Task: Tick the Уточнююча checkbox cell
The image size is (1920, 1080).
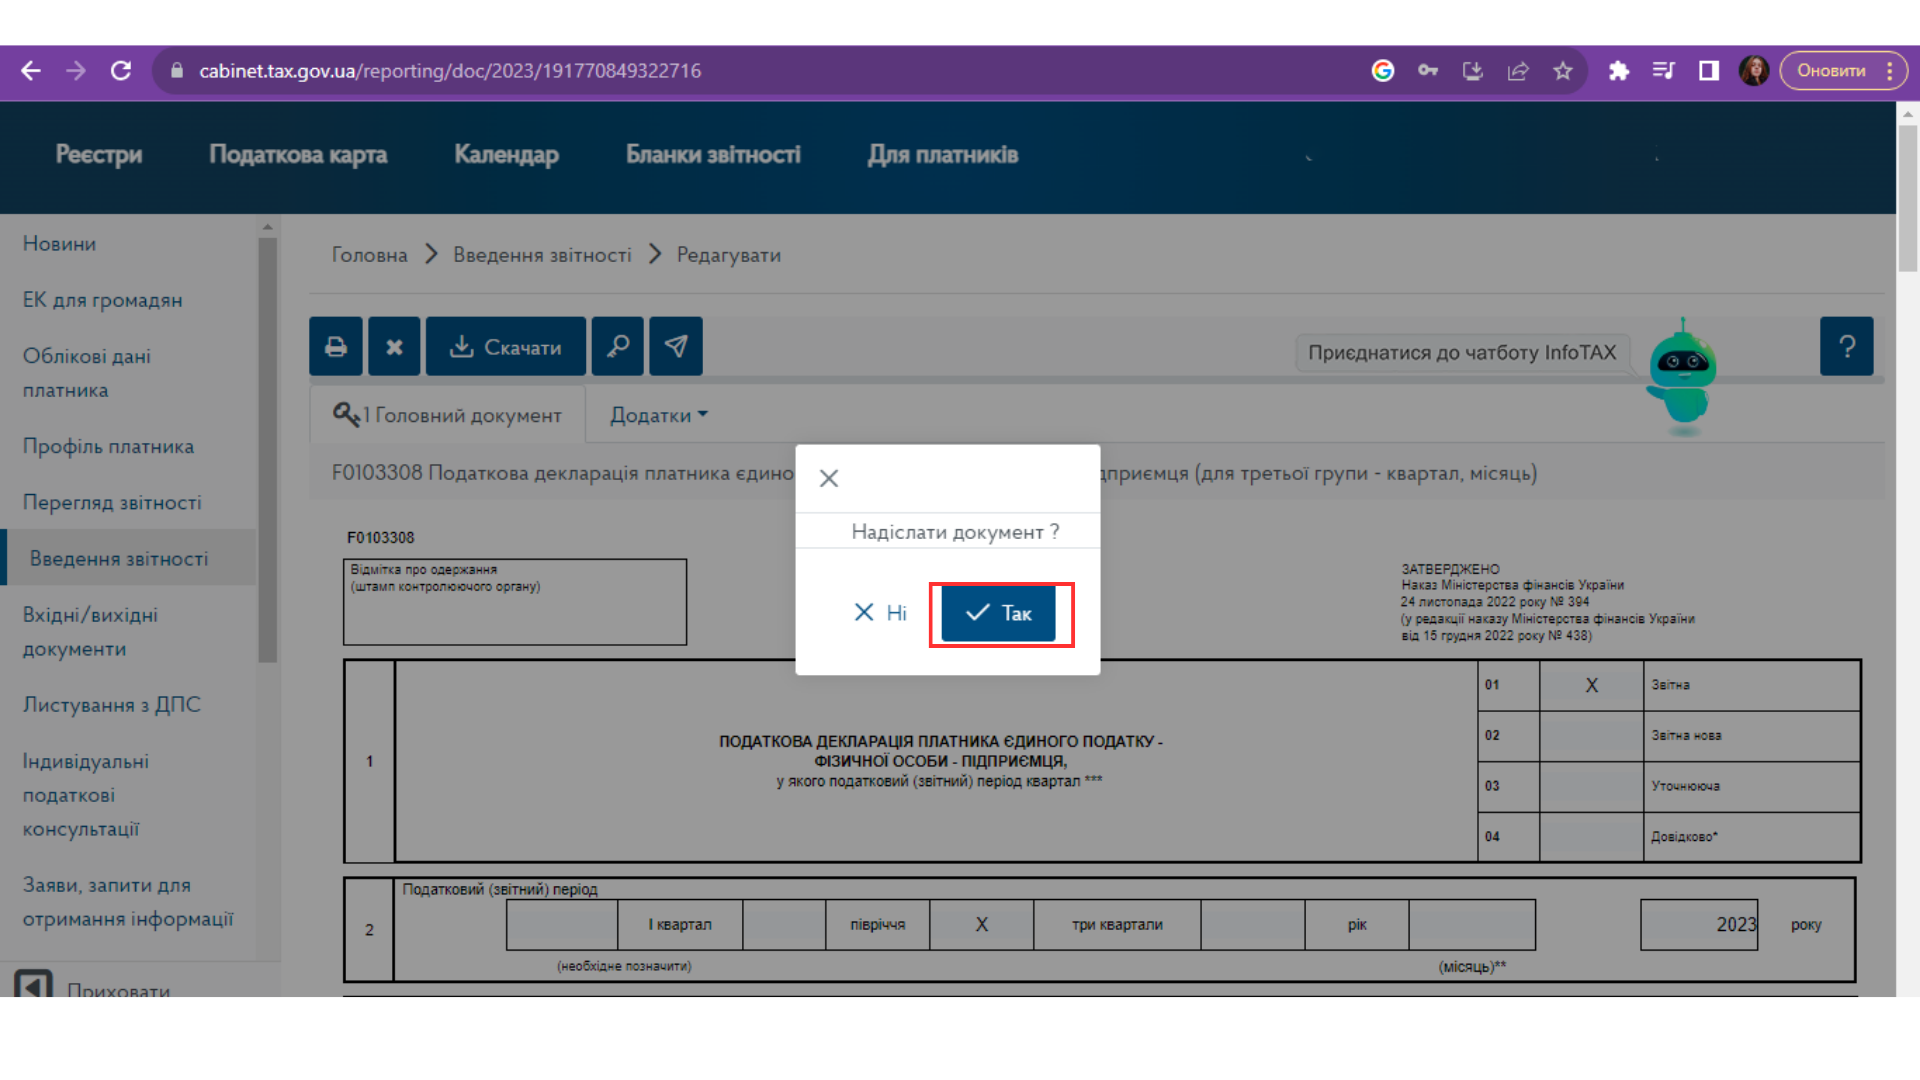Action: click(1591, 786)
